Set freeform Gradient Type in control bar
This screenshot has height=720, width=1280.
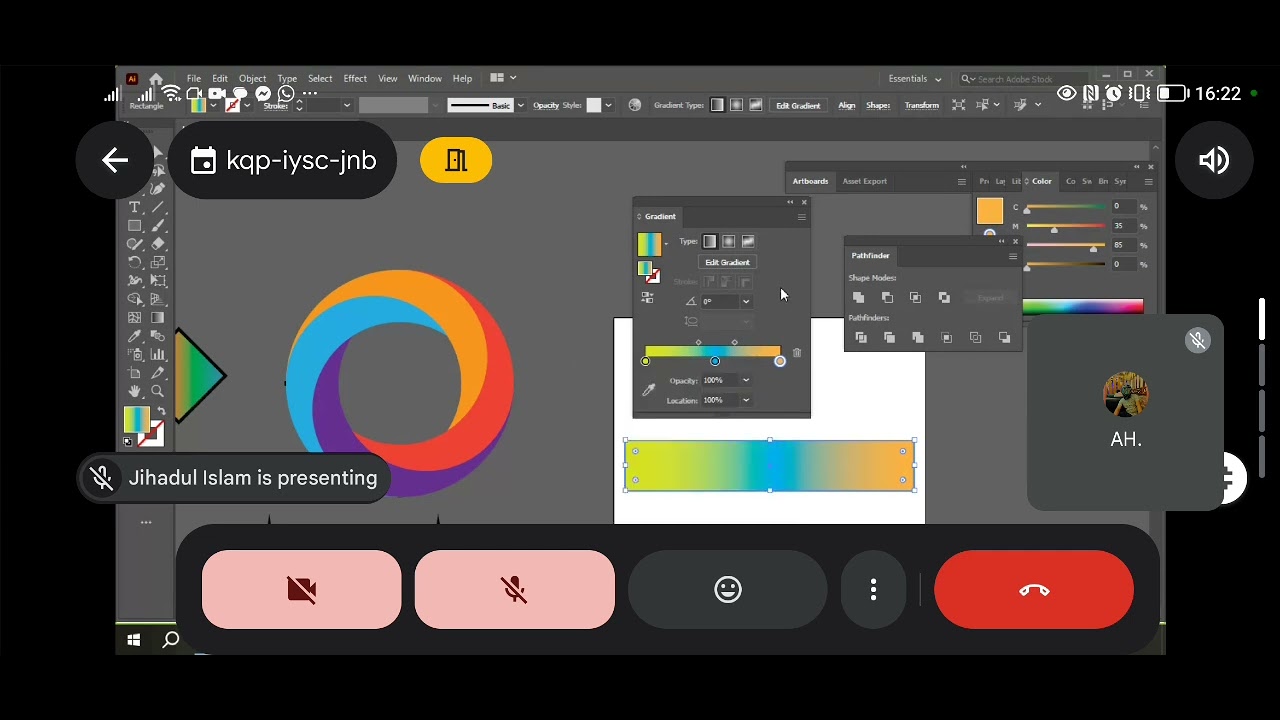[x=755, y=105]
